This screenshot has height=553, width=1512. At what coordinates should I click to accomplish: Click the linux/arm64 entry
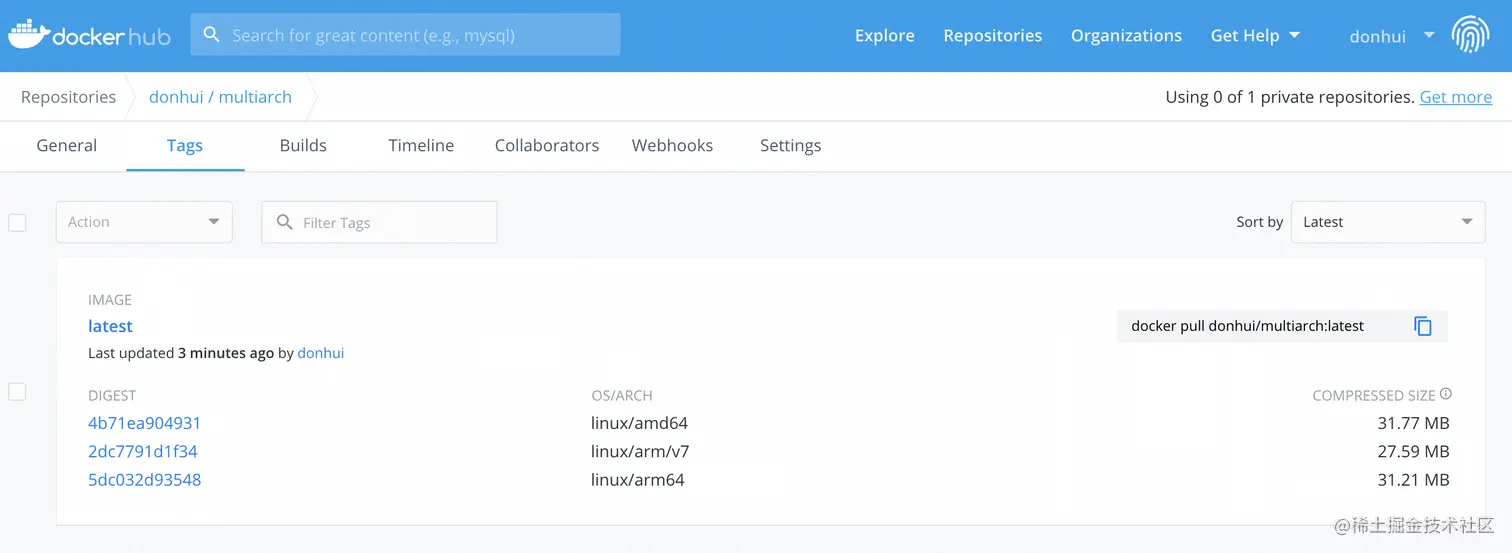point(638,479)
